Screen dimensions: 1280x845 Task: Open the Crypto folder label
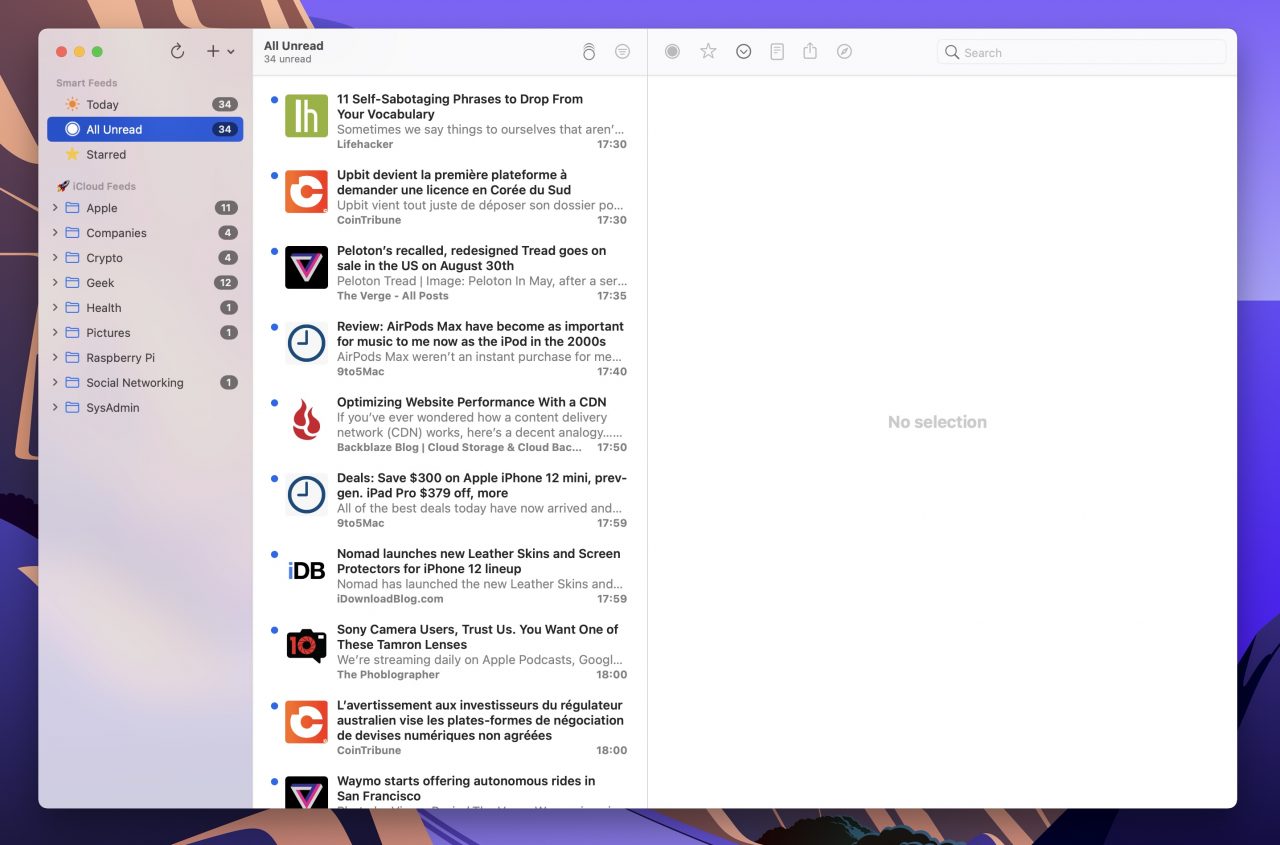pos(104,258)
